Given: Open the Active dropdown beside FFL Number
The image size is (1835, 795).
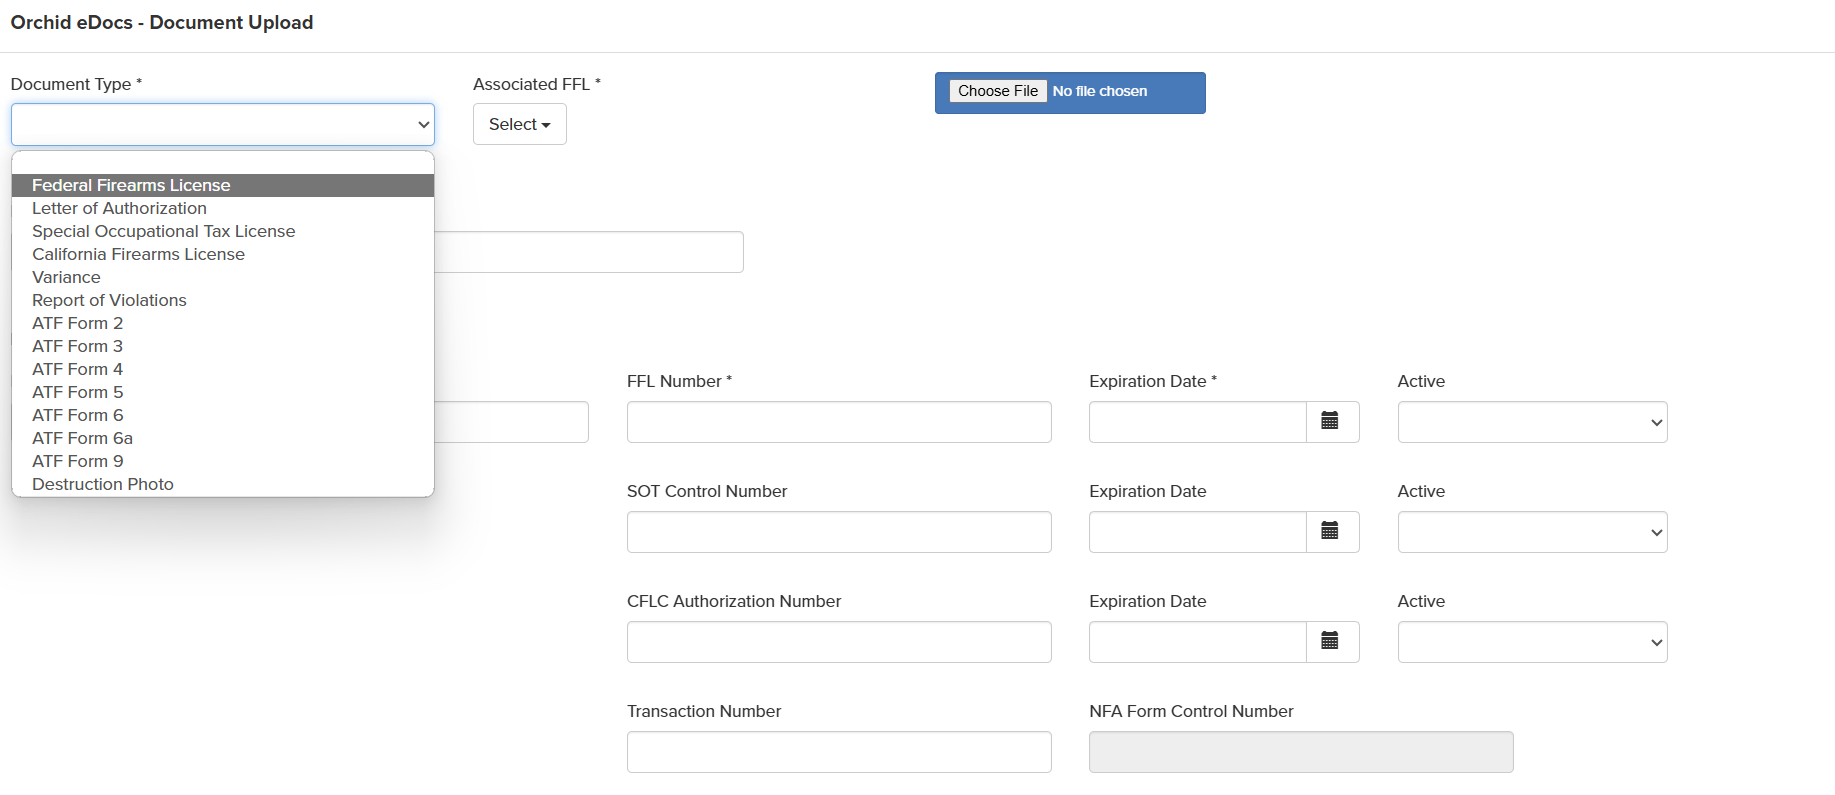Looking at the screenshot, I should point(1531,422).
